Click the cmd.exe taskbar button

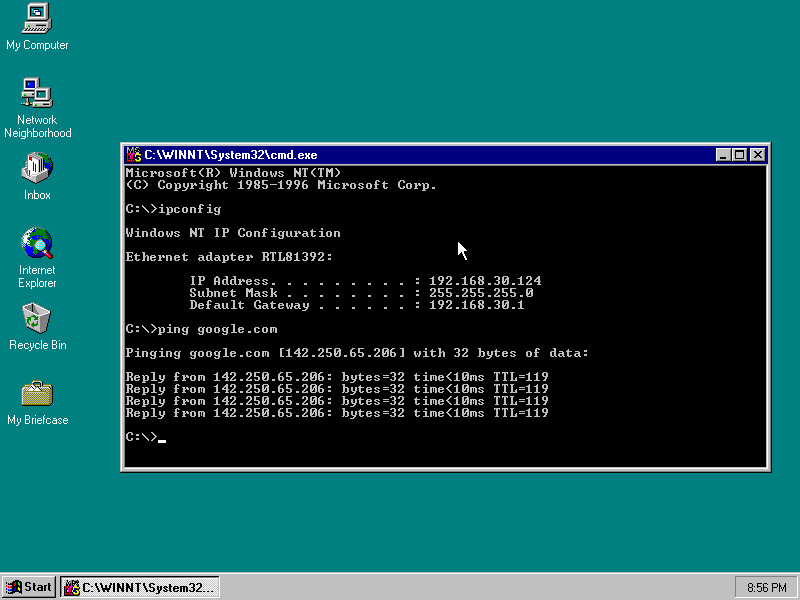point(140,587)
